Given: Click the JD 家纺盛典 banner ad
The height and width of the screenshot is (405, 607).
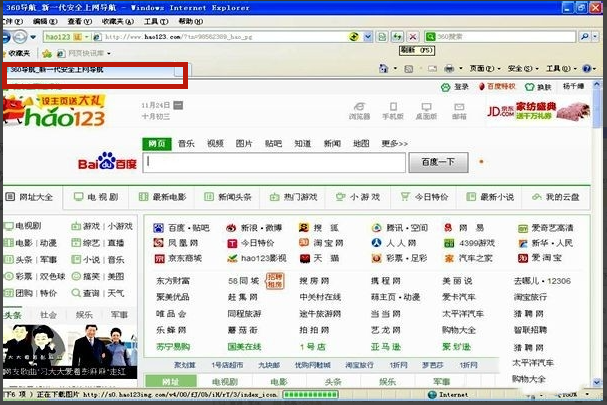Looking at the screenshot, I should (x=538, y=111).
